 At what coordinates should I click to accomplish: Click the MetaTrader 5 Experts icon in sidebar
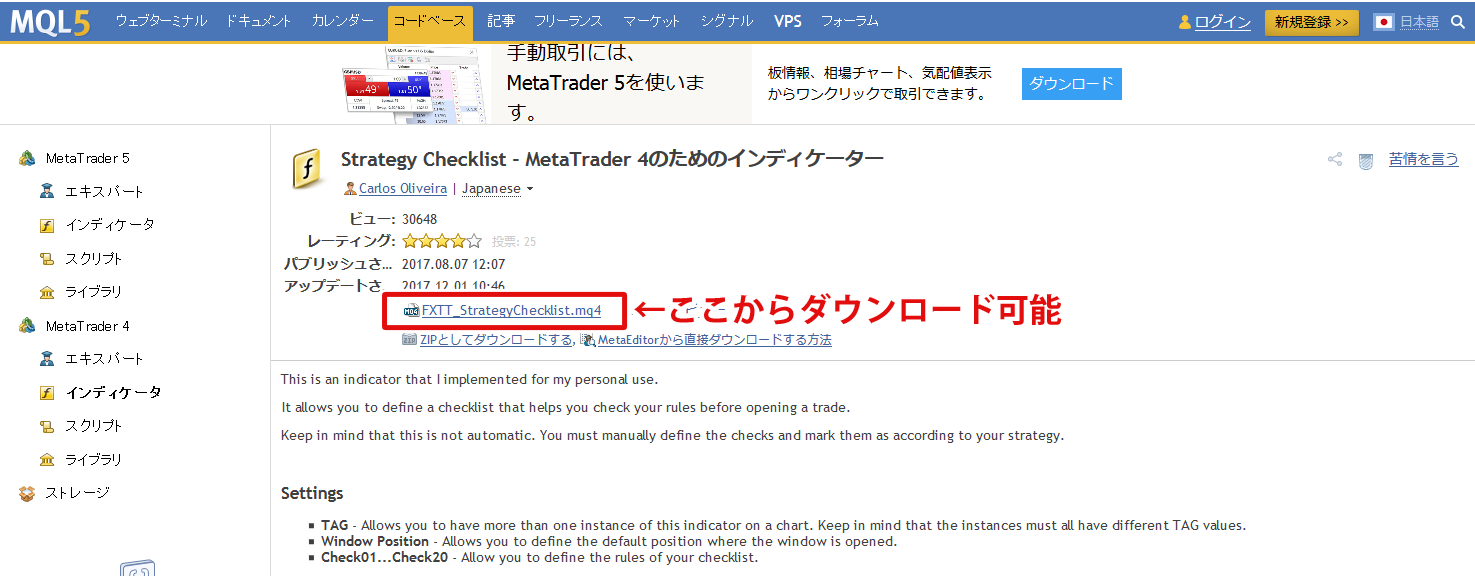(x=46, y=191)
